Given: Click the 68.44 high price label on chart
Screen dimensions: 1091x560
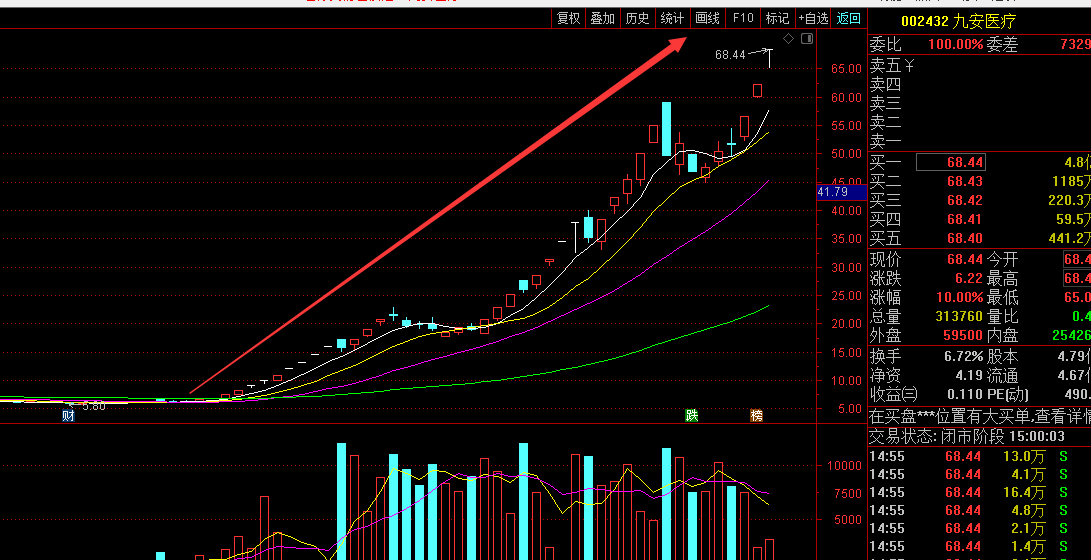Looking at the screenshot, I should 730,55.
